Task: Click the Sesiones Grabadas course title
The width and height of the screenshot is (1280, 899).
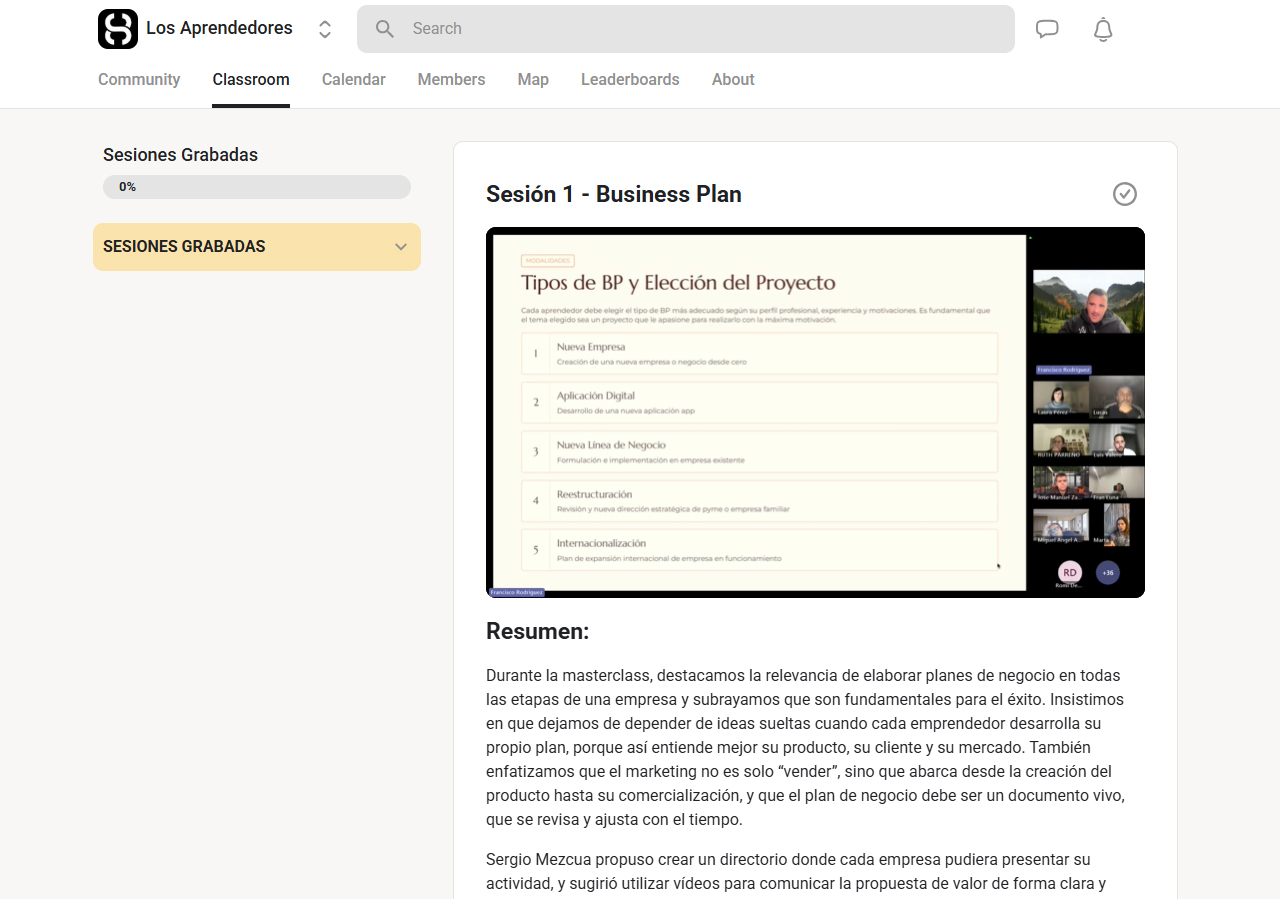Action: click(180, 155)
